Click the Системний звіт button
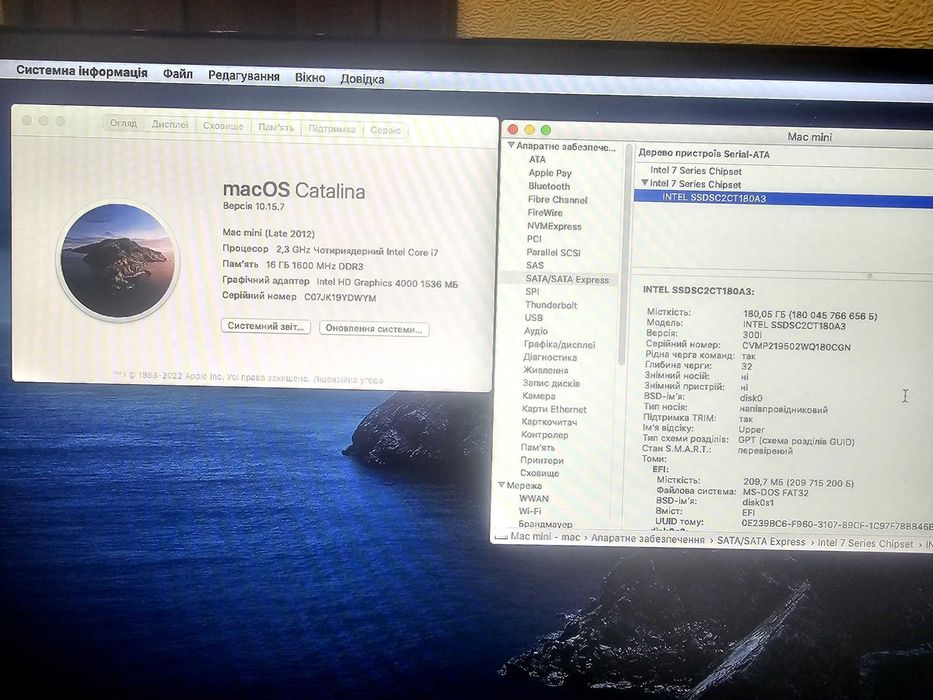 [x=266, y=326]
